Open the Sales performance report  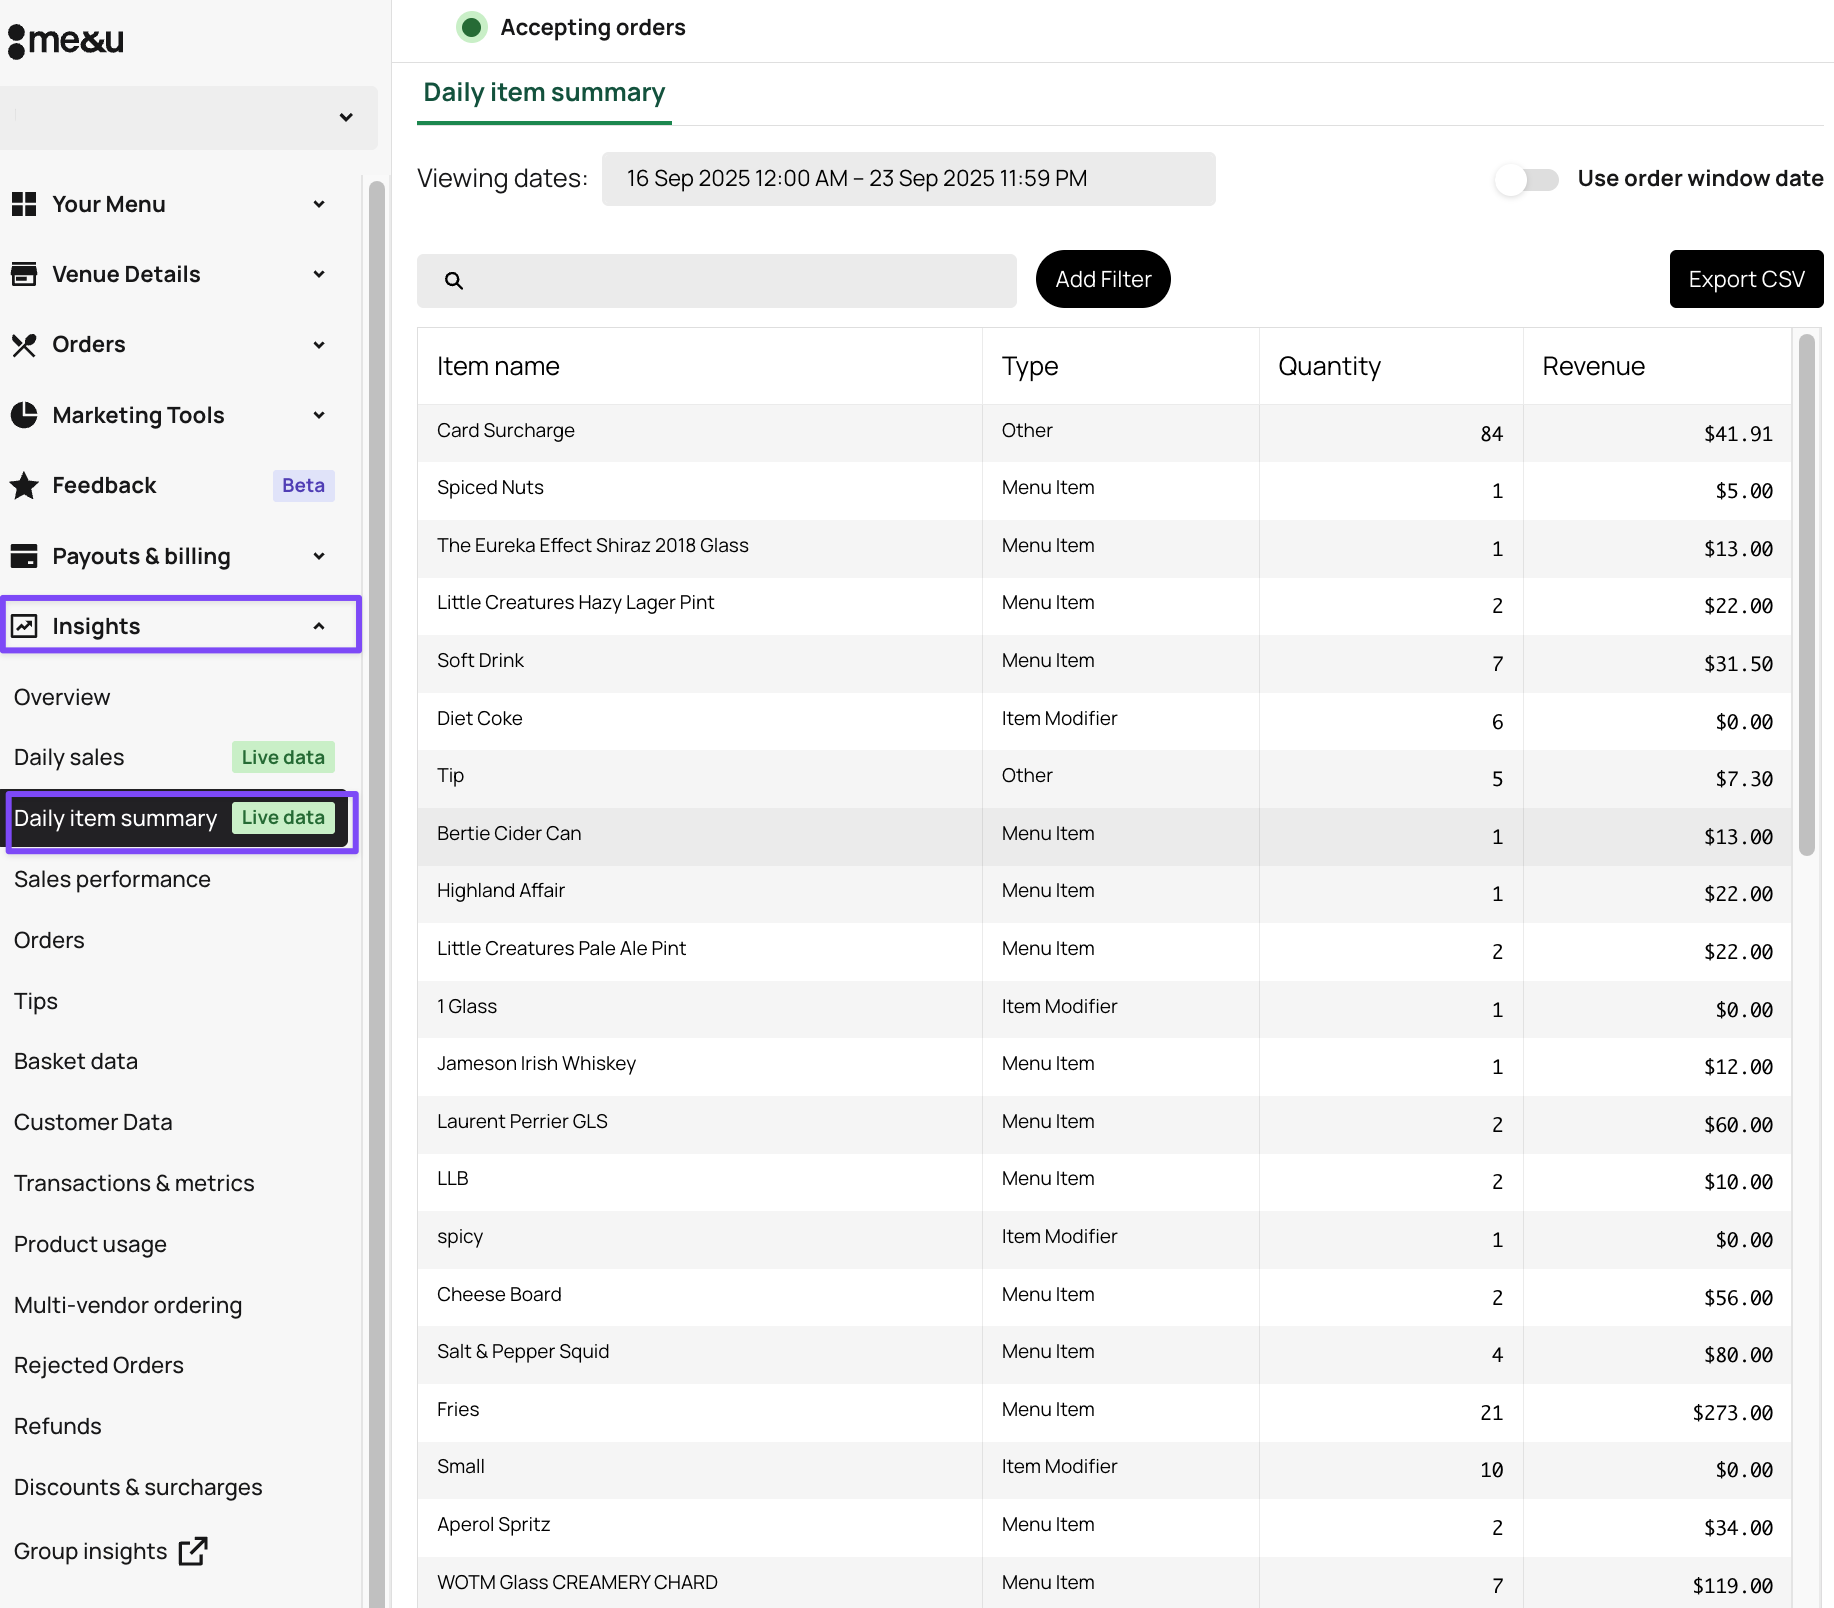112,879
